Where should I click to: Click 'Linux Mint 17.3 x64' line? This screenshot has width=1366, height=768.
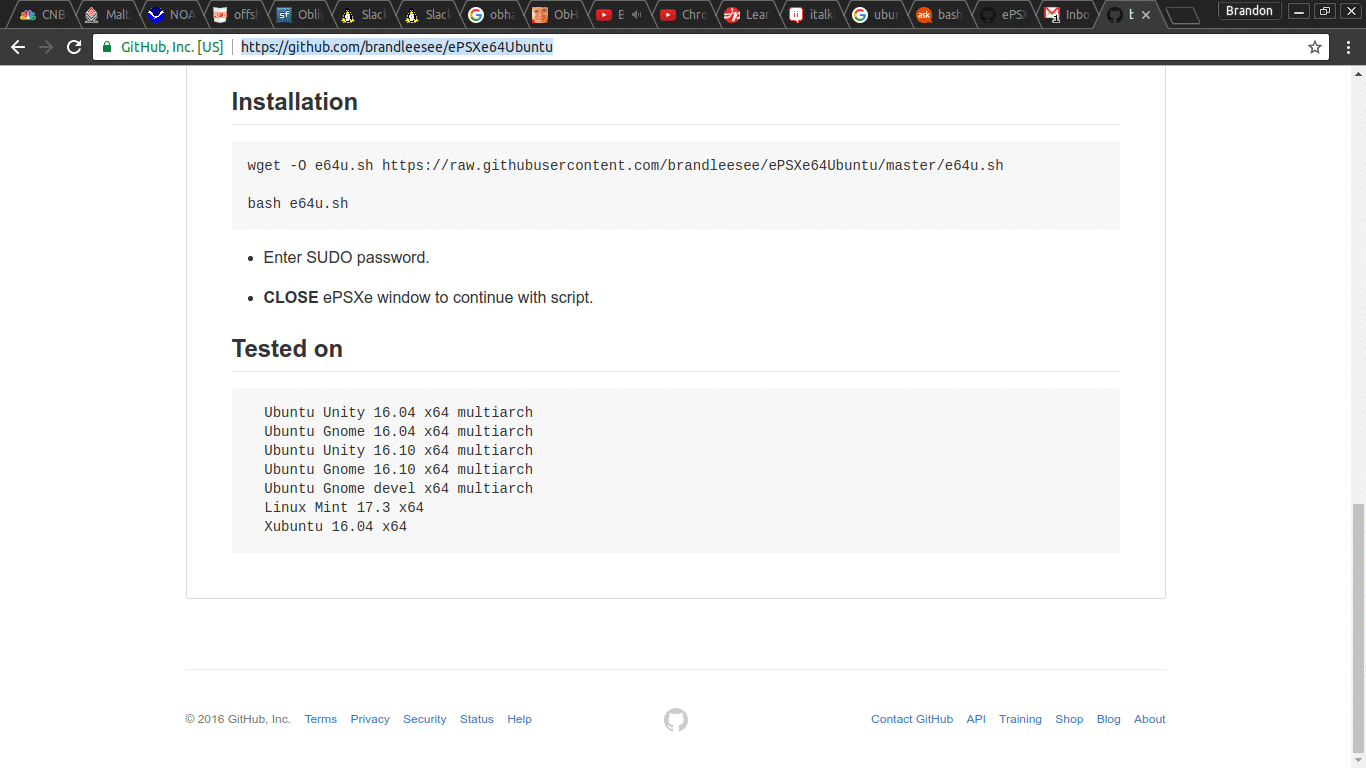344,507
